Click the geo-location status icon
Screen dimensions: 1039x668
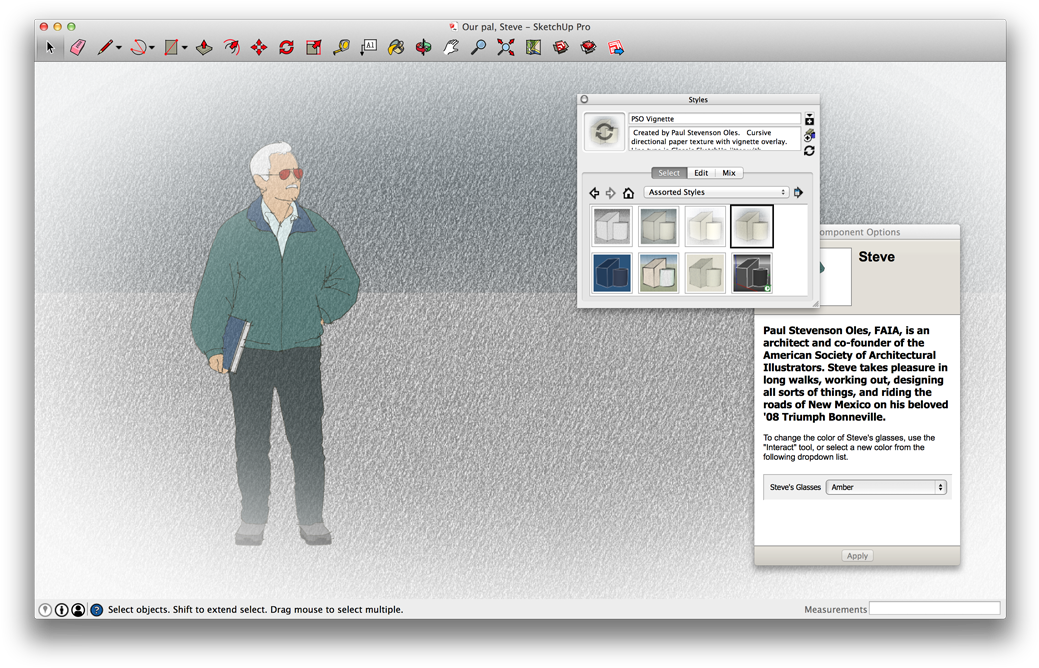pyautogui.click(x=45, y=610)
